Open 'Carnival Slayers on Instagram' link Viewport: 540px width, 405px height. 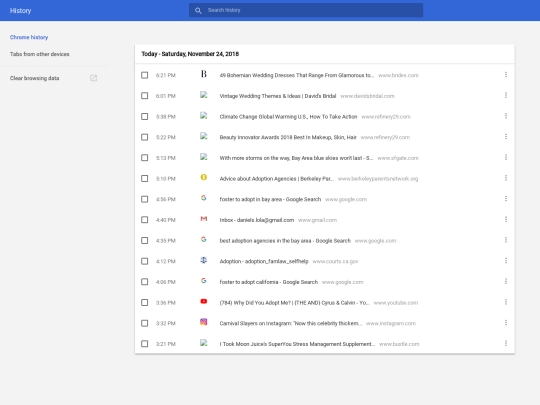pos(291,323)
